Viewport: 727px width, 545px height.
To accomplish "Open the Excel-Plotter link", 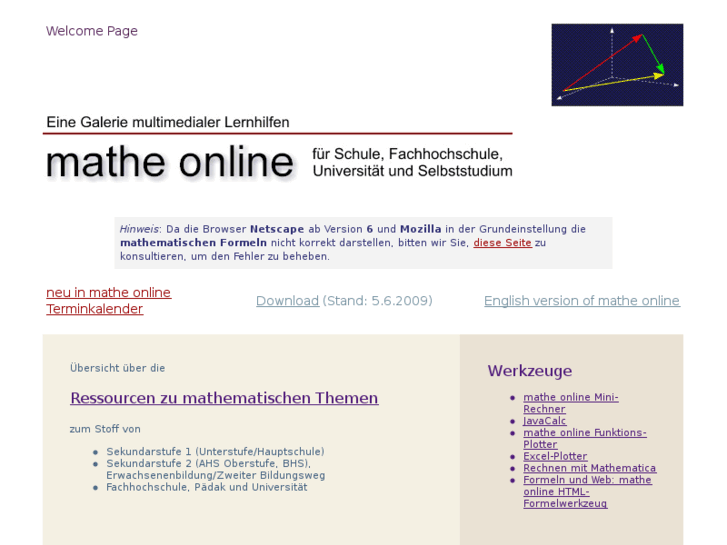I will 555,456.
